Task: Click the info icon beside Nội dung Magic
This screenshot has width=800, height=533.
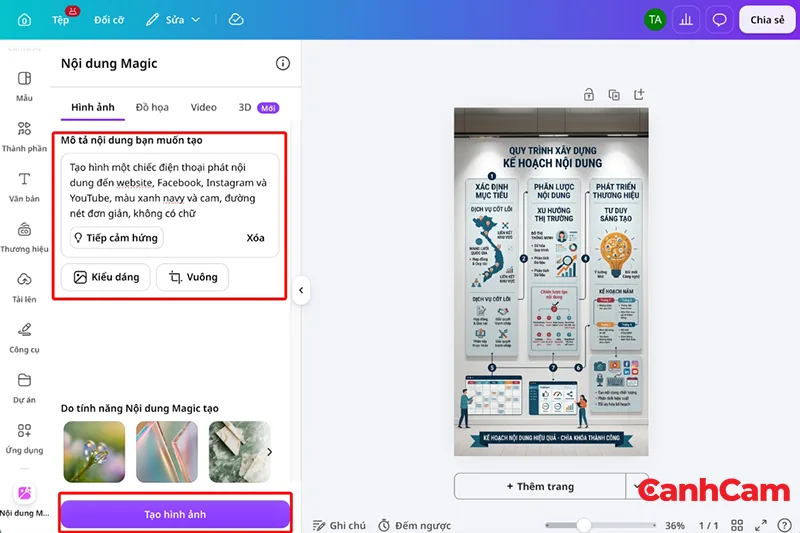Action: [x=283, y=63]
